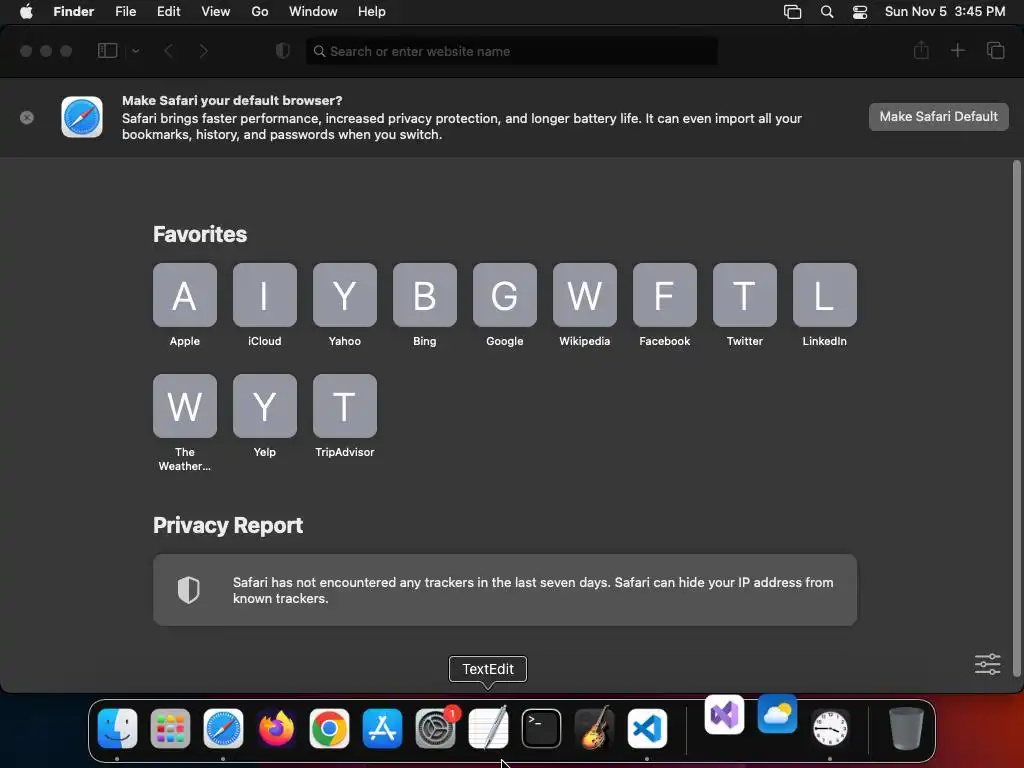Open the Facebook favorite tile
Image resolution: width=1024 pixels, height=768 pixels.
click(x=665, y=295)
